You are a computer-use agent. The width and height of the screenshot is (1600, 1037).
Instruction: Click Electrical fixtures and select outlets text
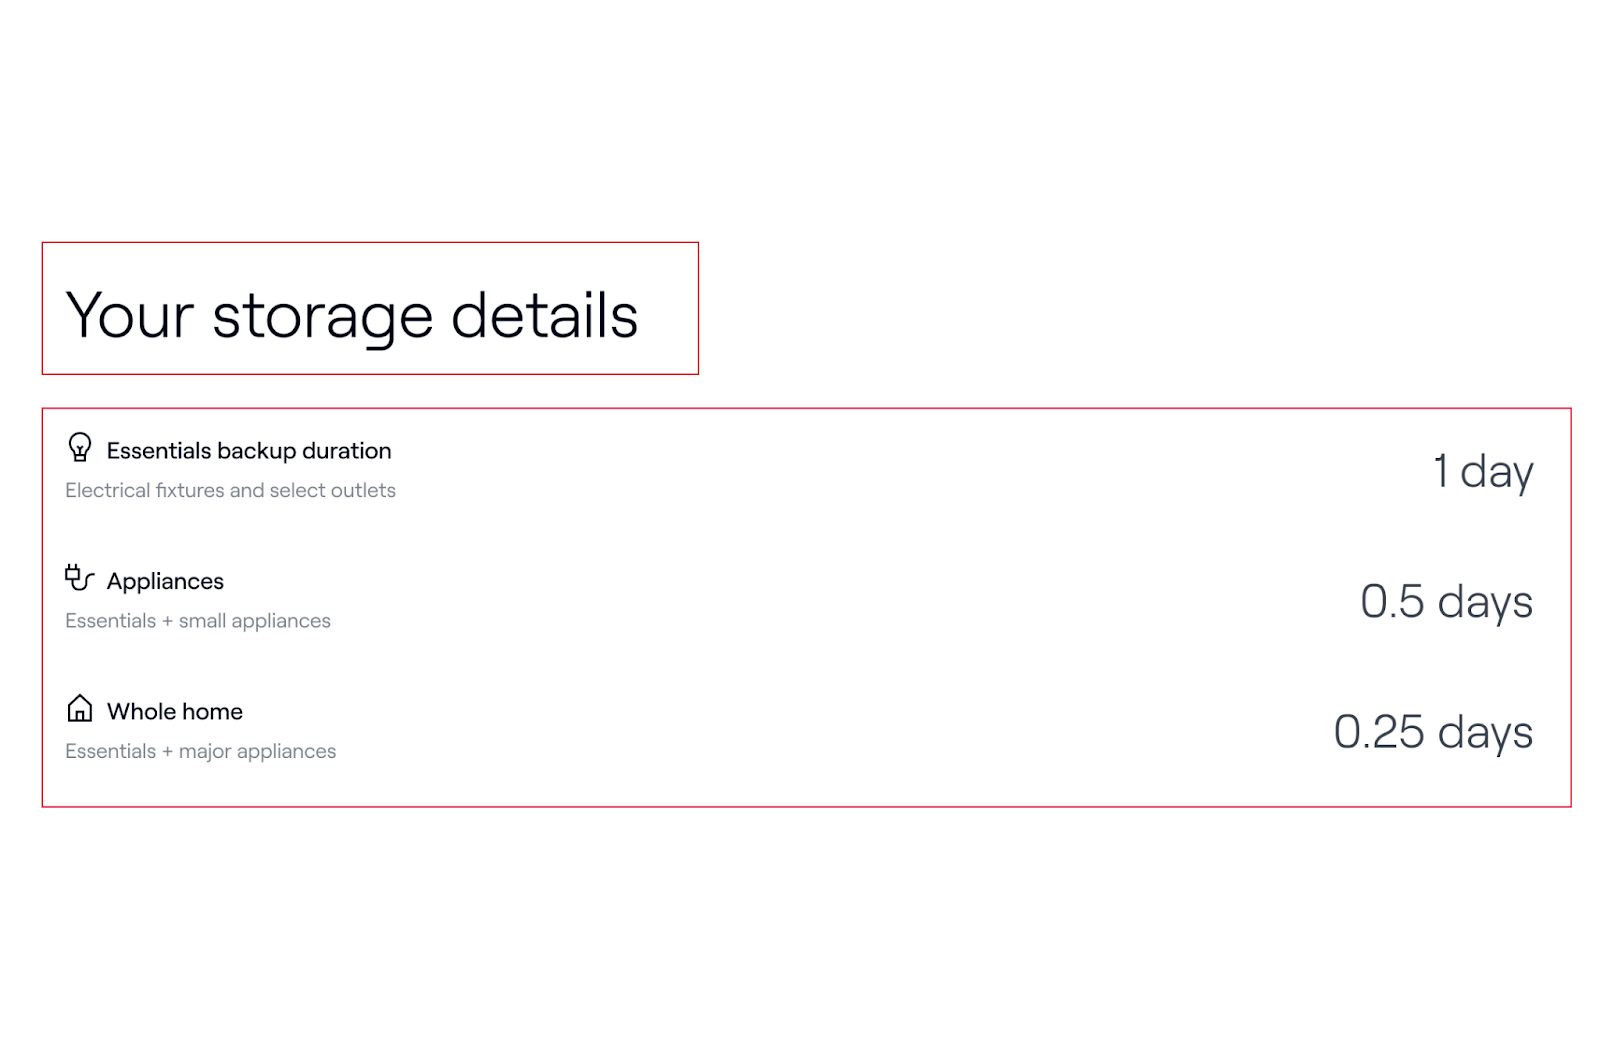coord(230,490)
